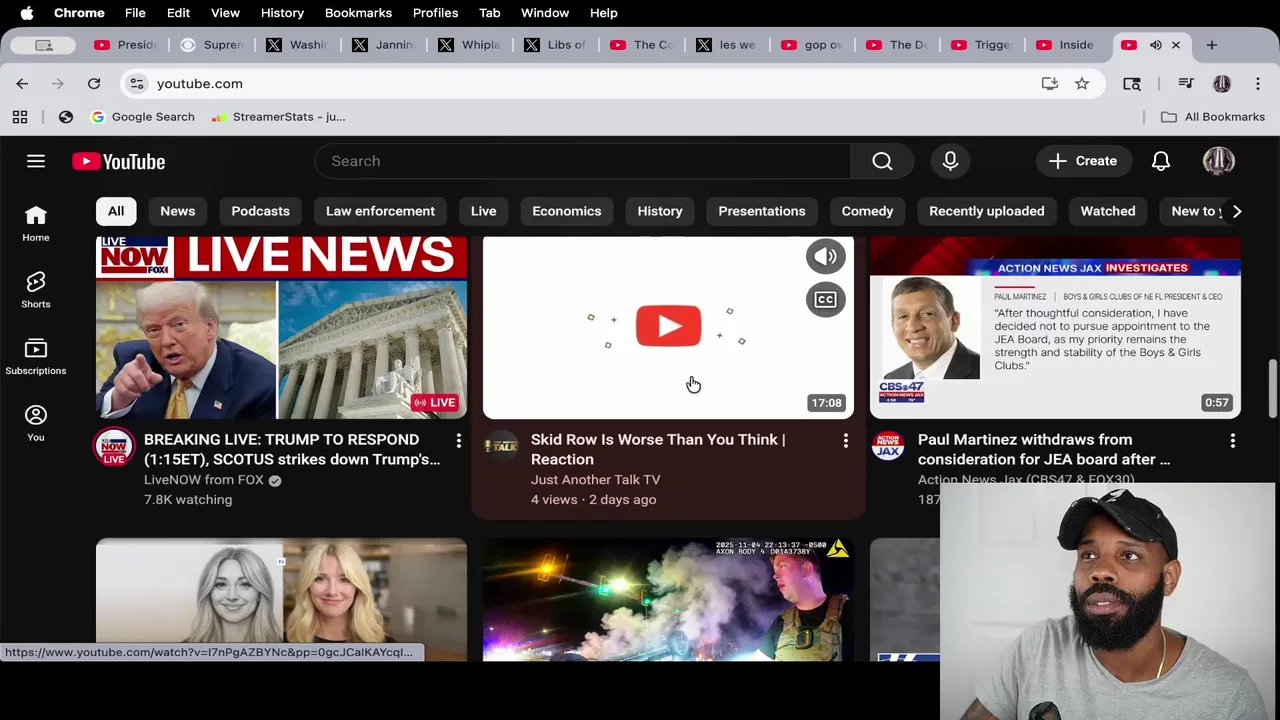Open the Apple menu
The width and height of the screenshot is (1280, 720).
coord(27,13)
